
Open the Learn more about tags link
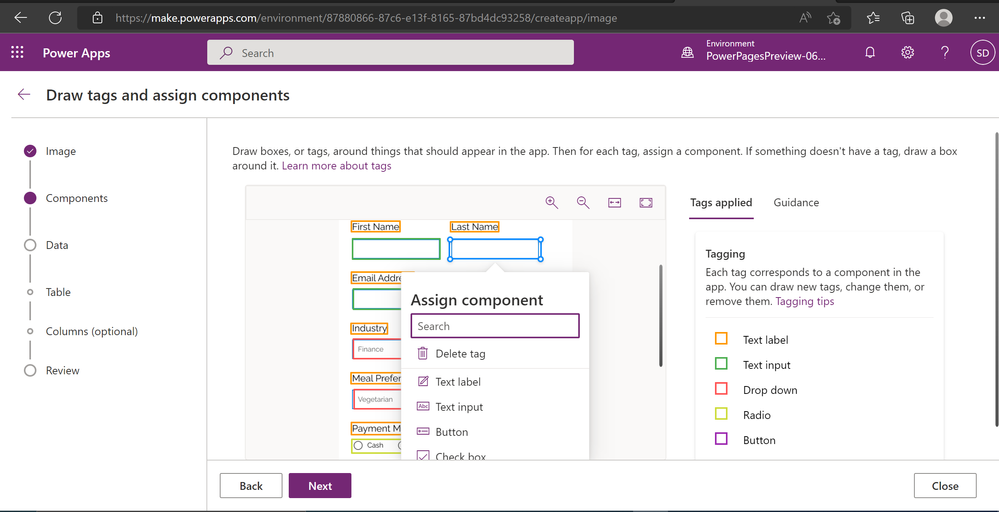pos(336,166)
